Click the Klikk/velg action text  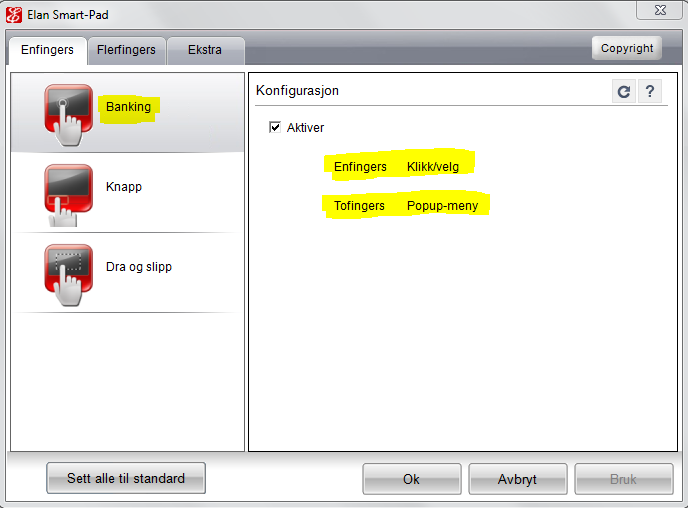click(433, 167)
